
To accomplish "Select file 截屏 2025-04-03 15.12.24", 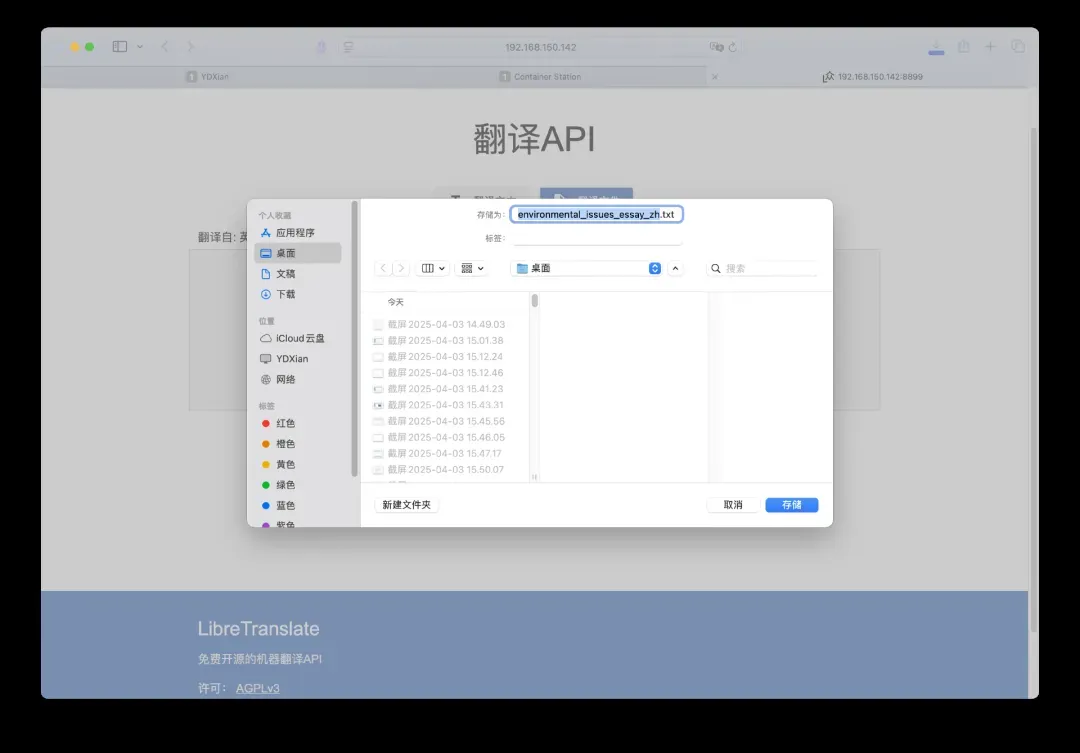I will (x=445, y=357).
